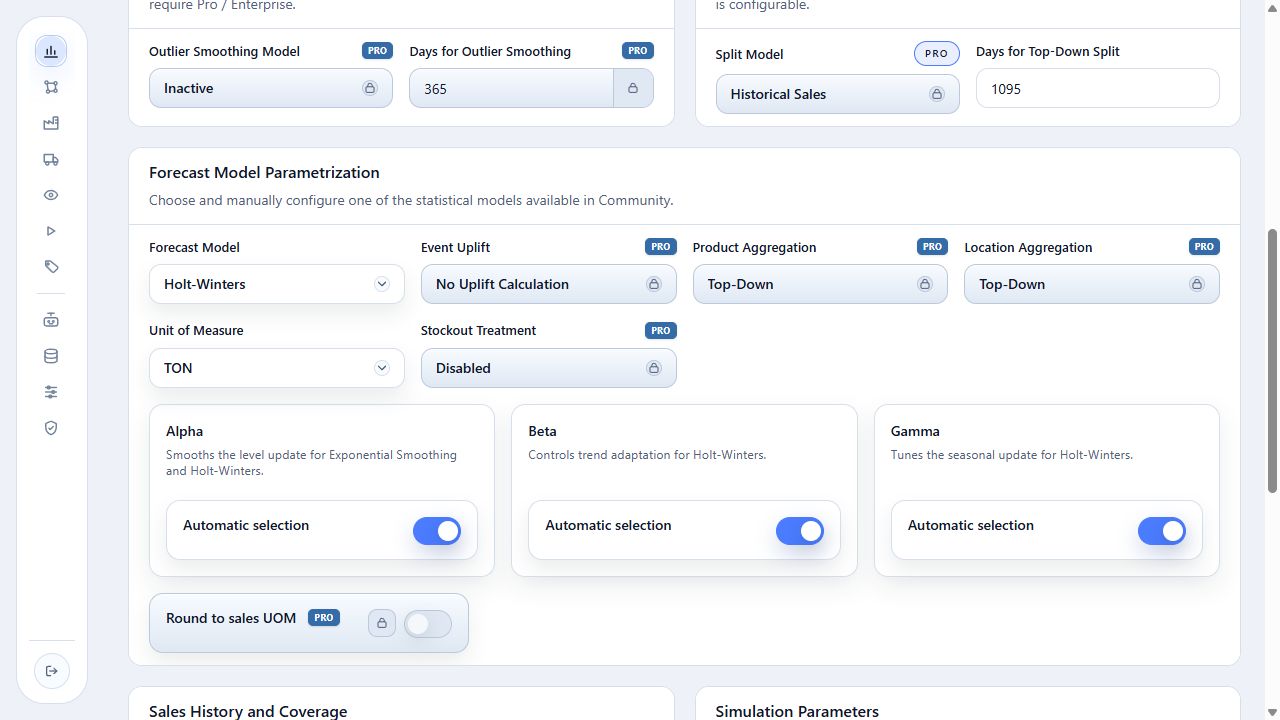Open the Unit of Measure TON dropdown
This screenshot has height=720, width=1280.
(x=277, y=368)
